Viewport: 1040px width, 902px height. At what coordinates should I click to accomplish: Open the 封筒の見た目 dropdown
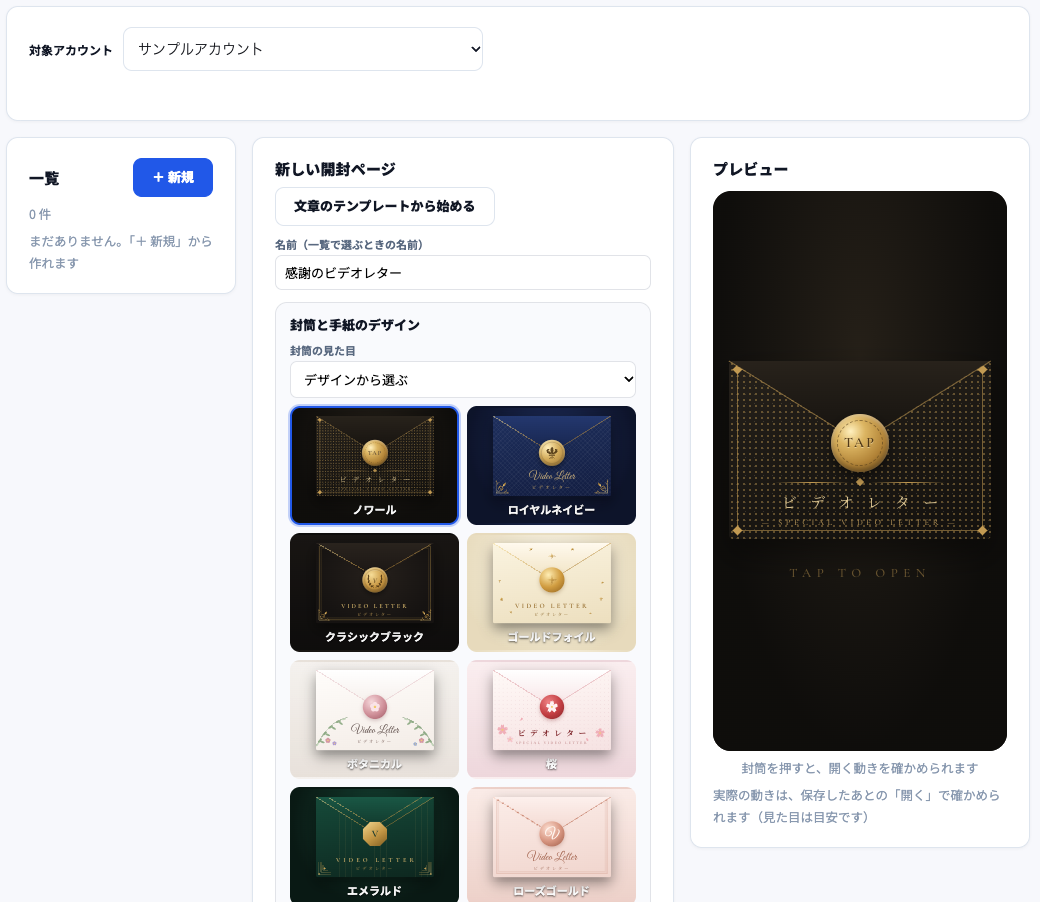tap(462, 379)
